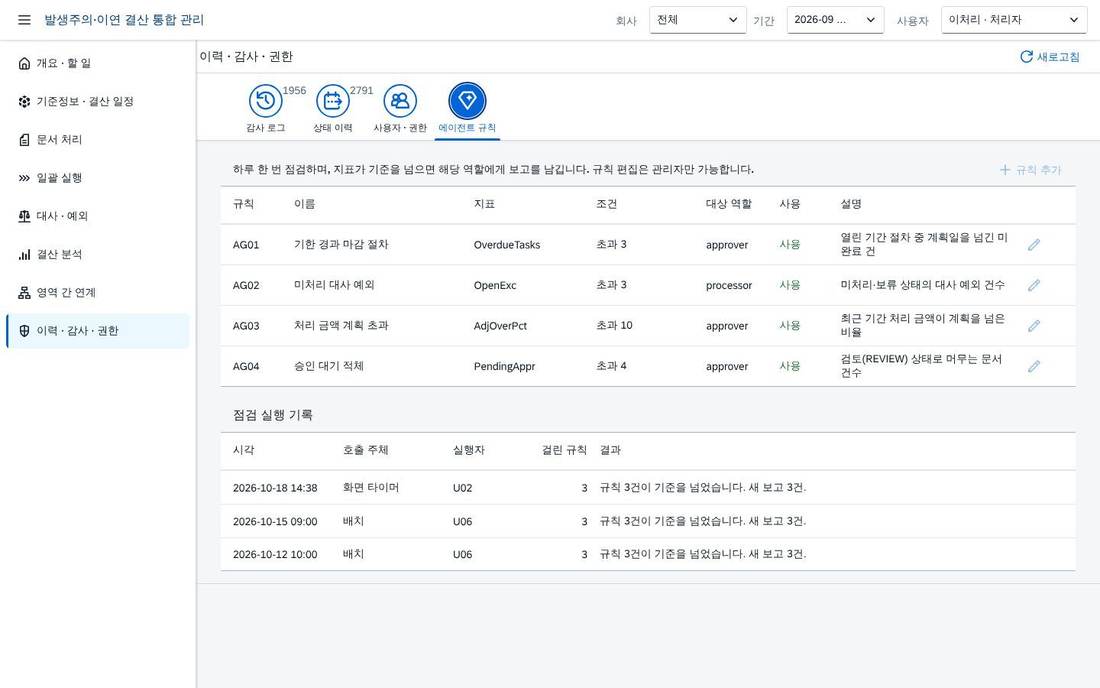Click the 대상 역할 column header
Viewport: 1100px width, 688px height.
(728, 204)
